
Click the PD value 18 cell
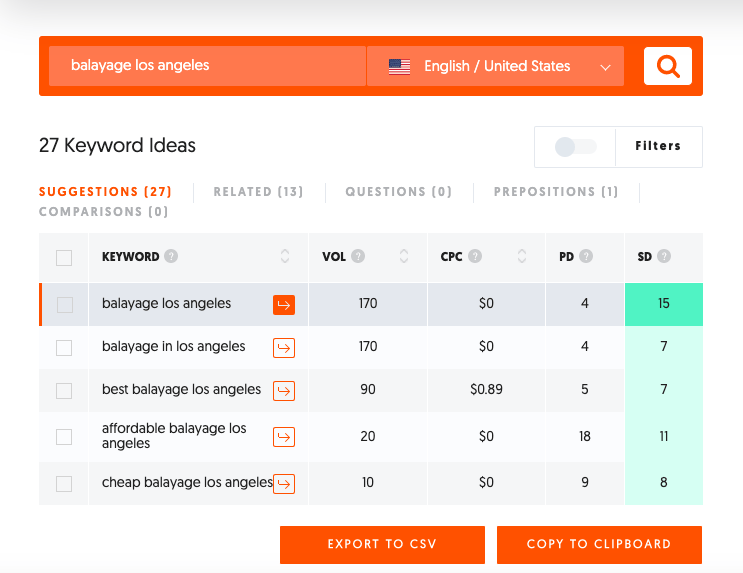pyautogui.click(x=585, y=436)
